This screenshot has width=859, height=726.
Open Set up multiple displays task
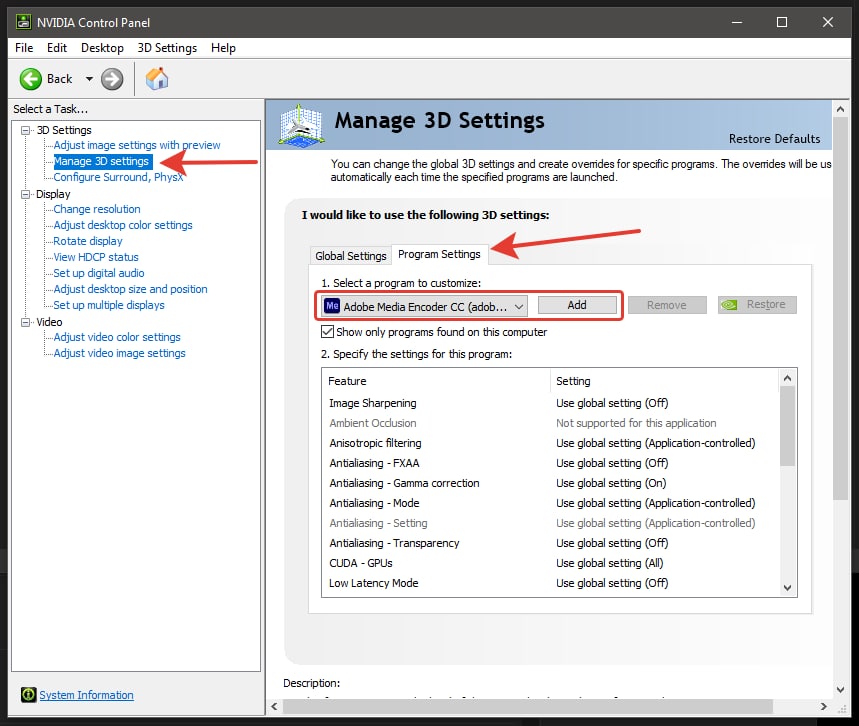click(x=108, y=305)
